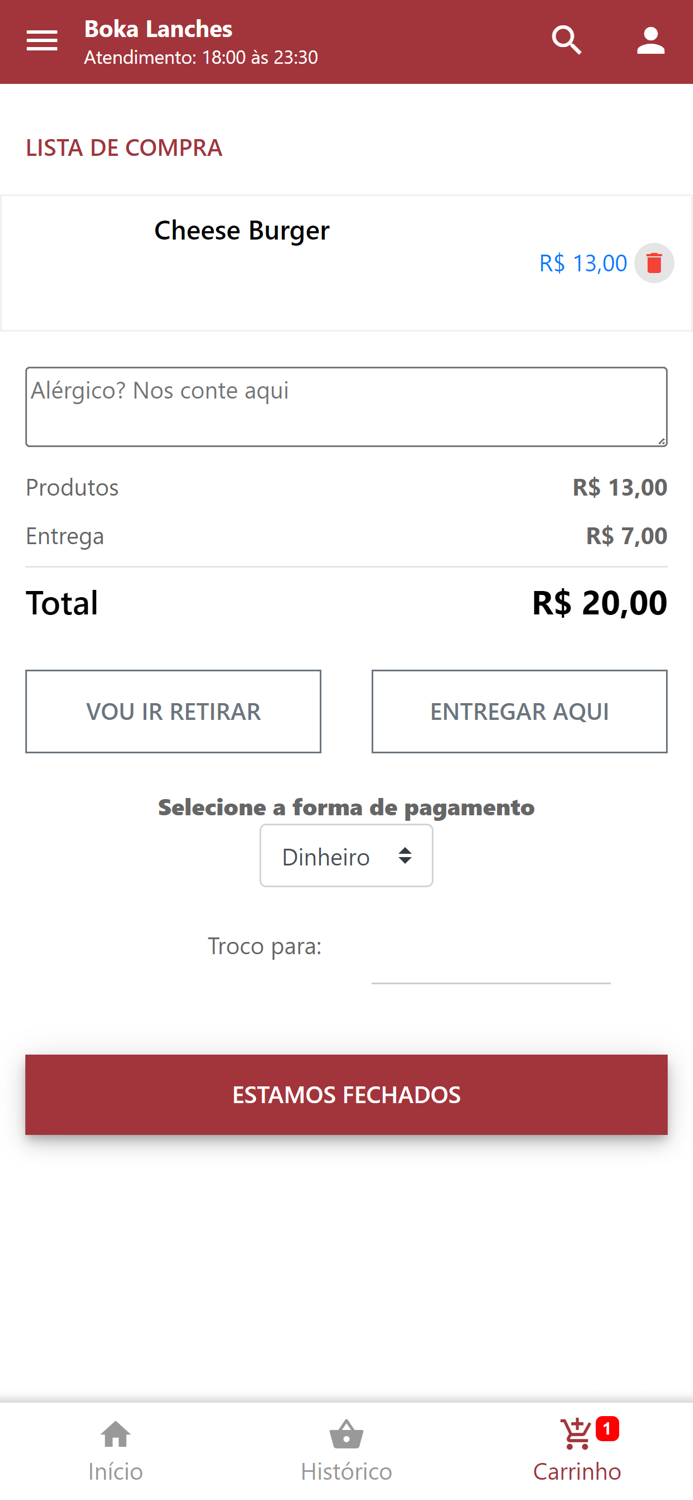Click the Cheese Burger price link

[583, 263]
